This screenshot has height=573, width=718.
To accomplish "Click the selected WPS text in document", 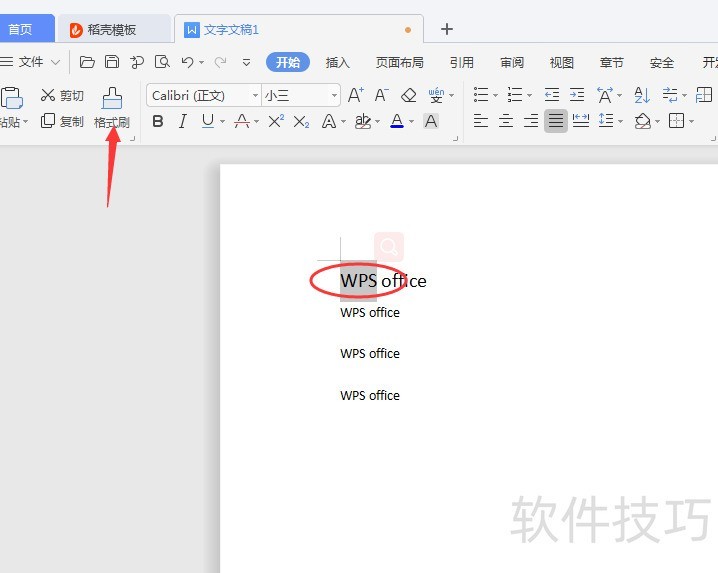I will tap(359, 280).
